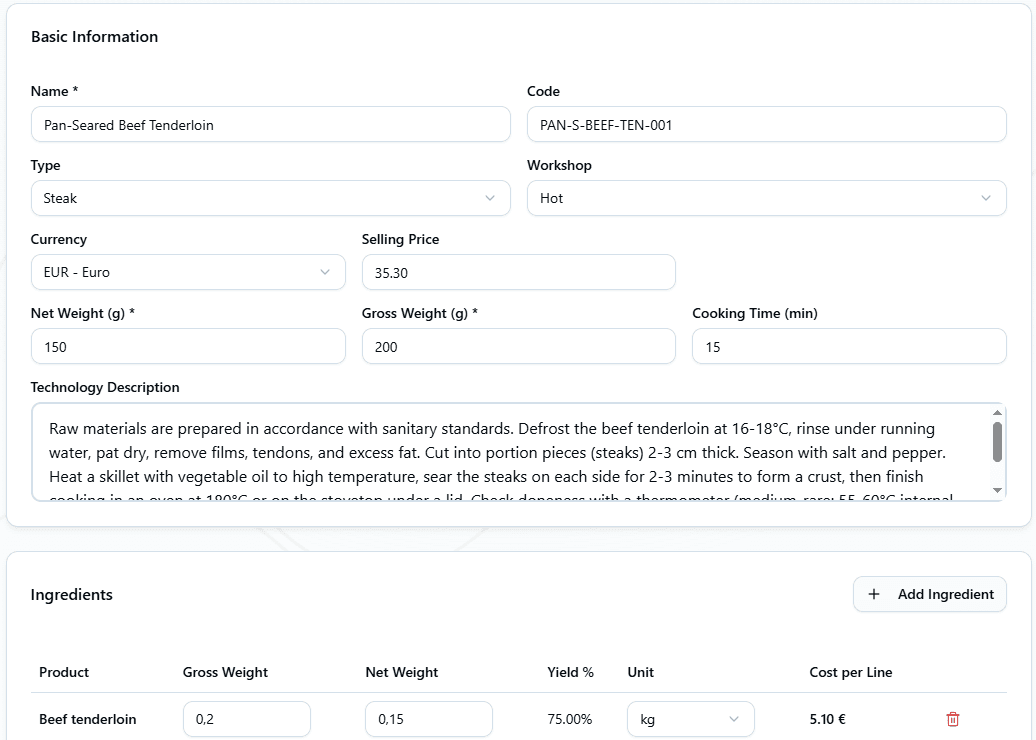Select the Net Weight (g) input
Image resolution: width=1036 pixels, height=740 pixels.
(188, 347)
